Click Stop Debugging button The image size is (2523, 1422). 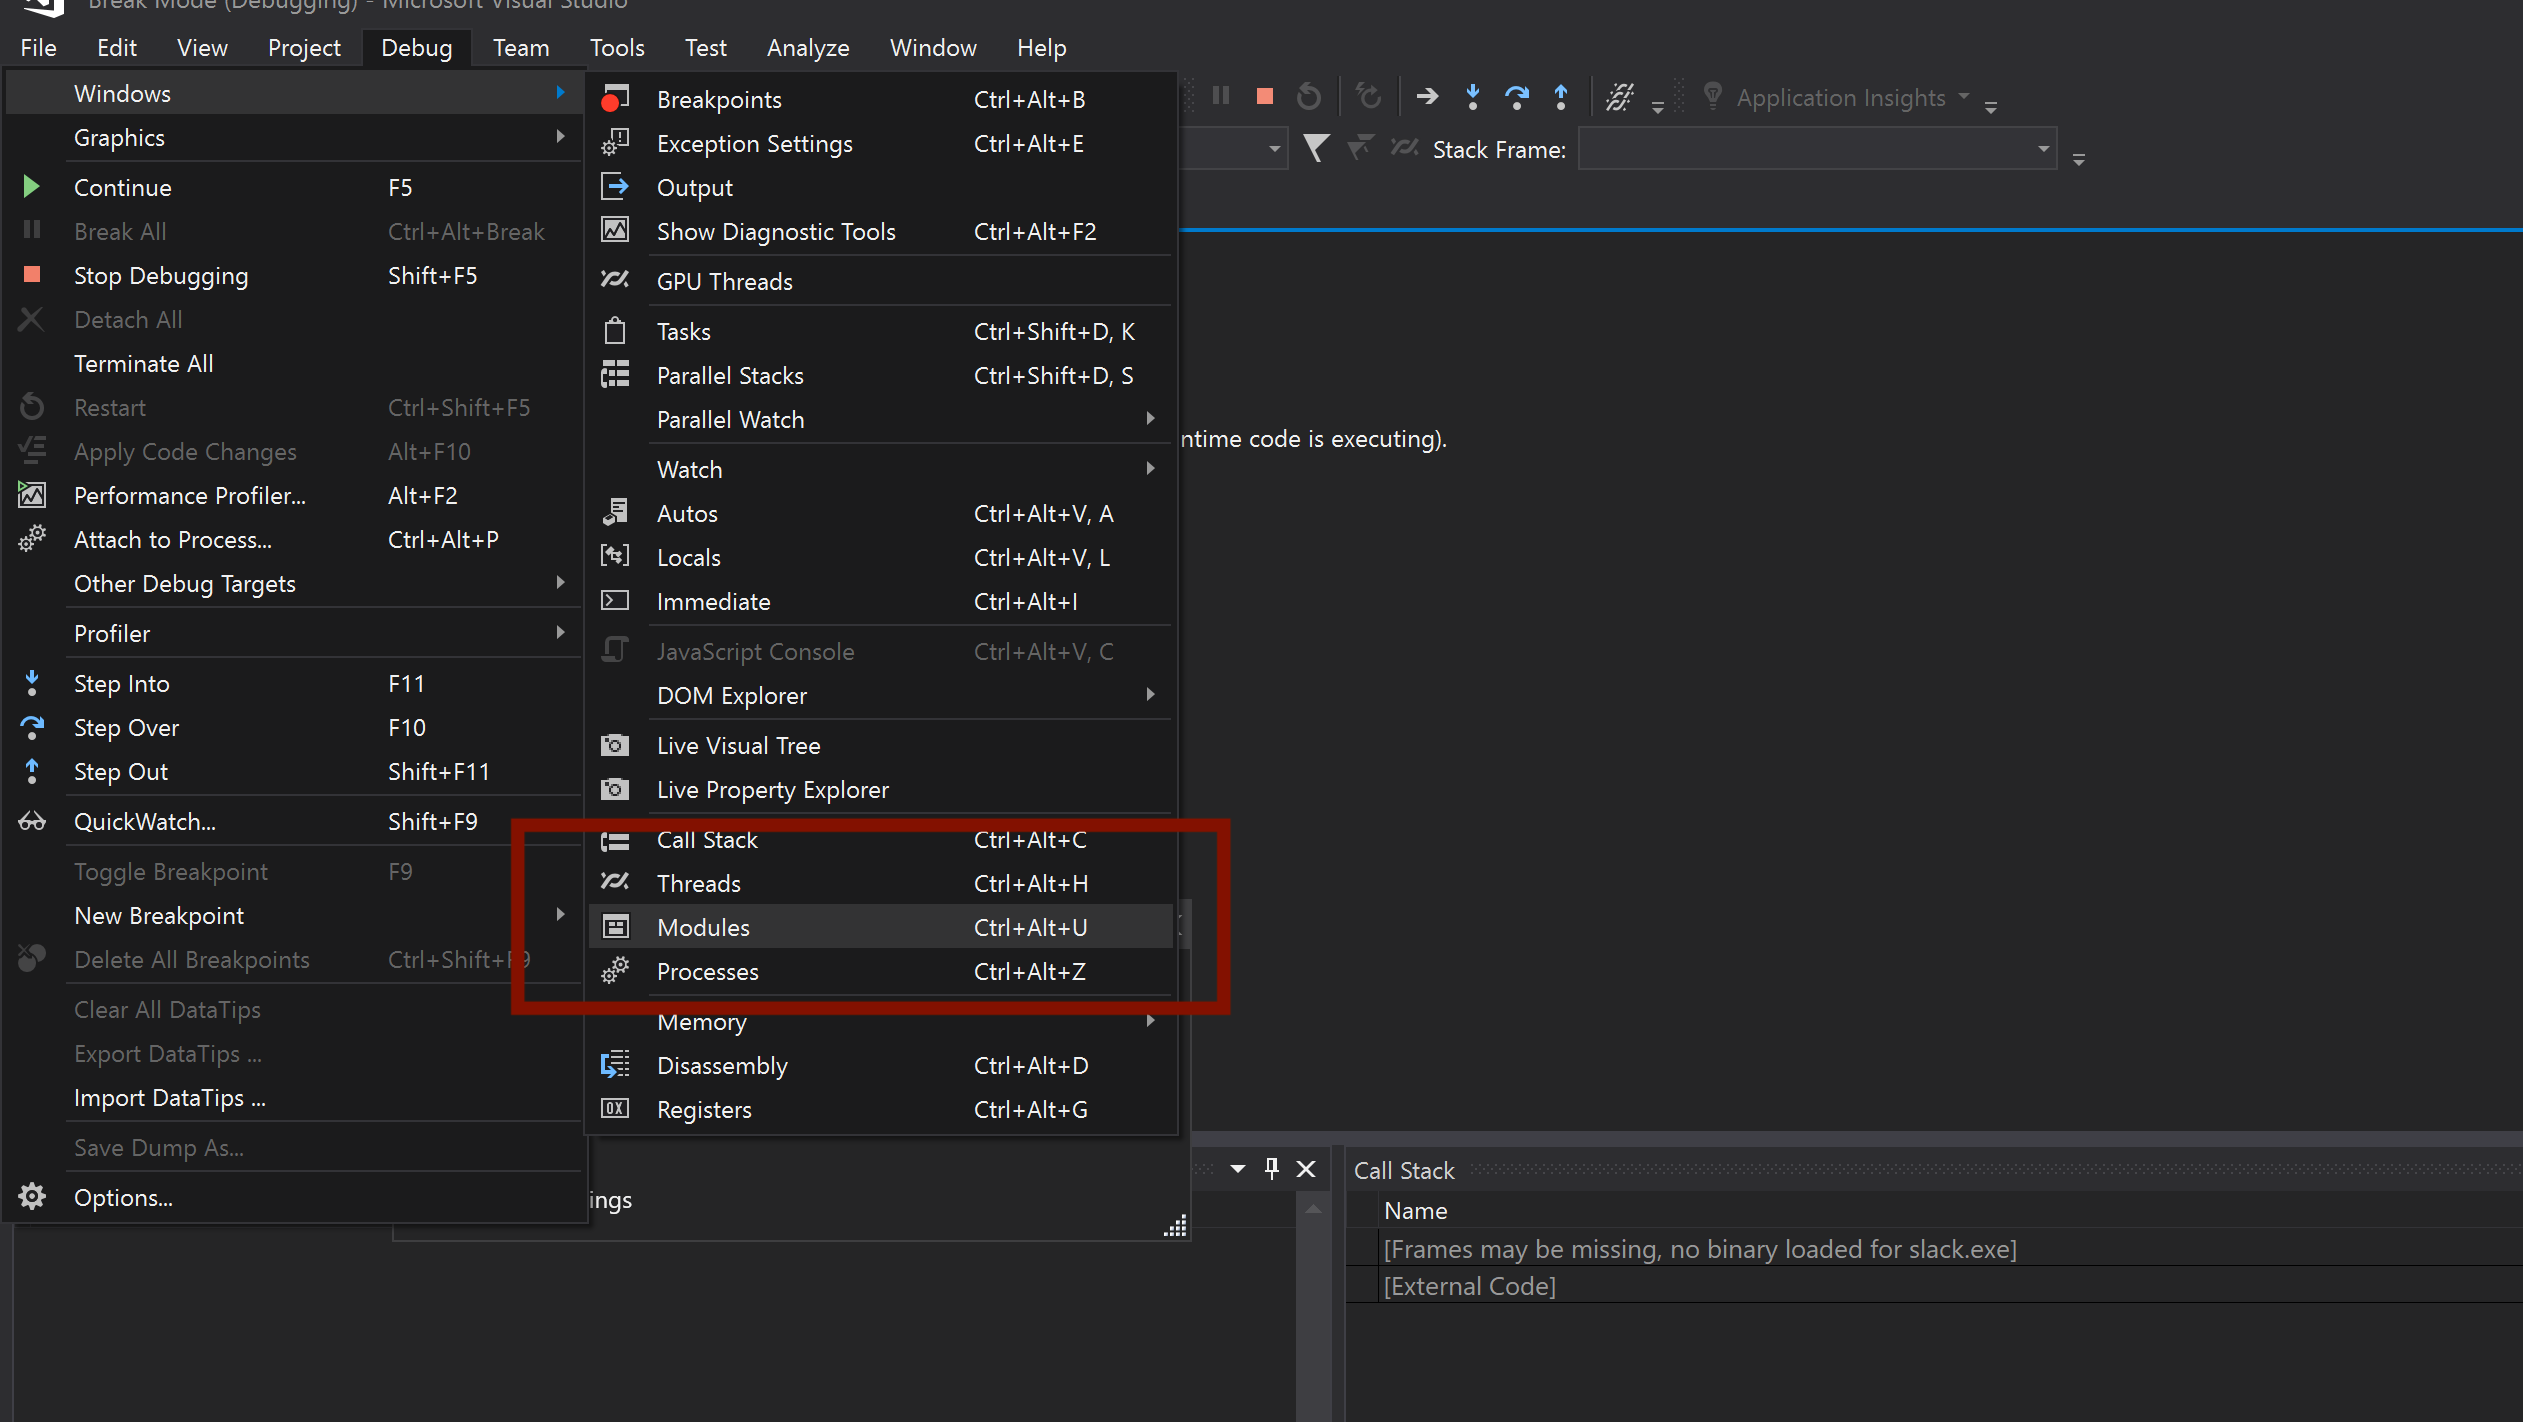tap(161, 275)
